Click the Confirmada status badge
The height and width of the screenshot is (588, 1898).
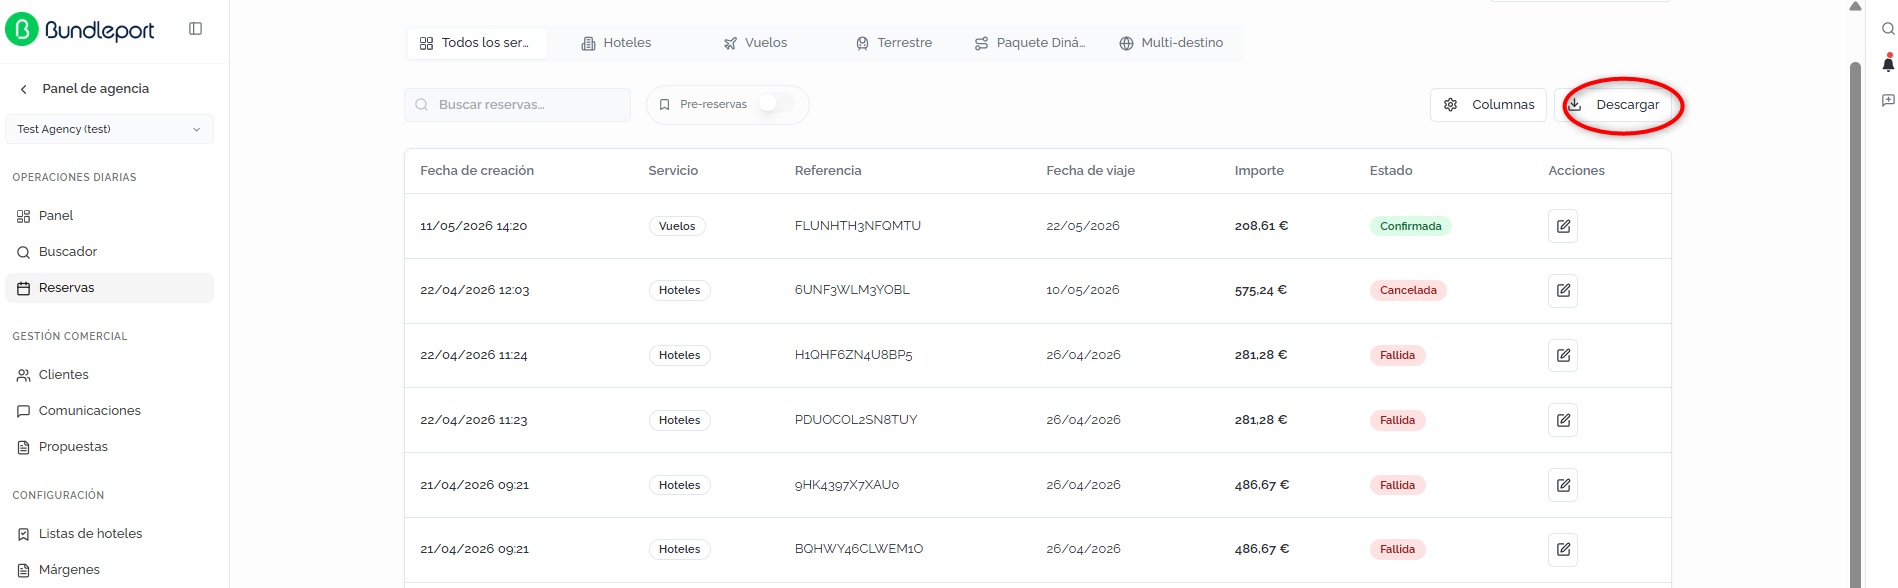[1410, 226]
